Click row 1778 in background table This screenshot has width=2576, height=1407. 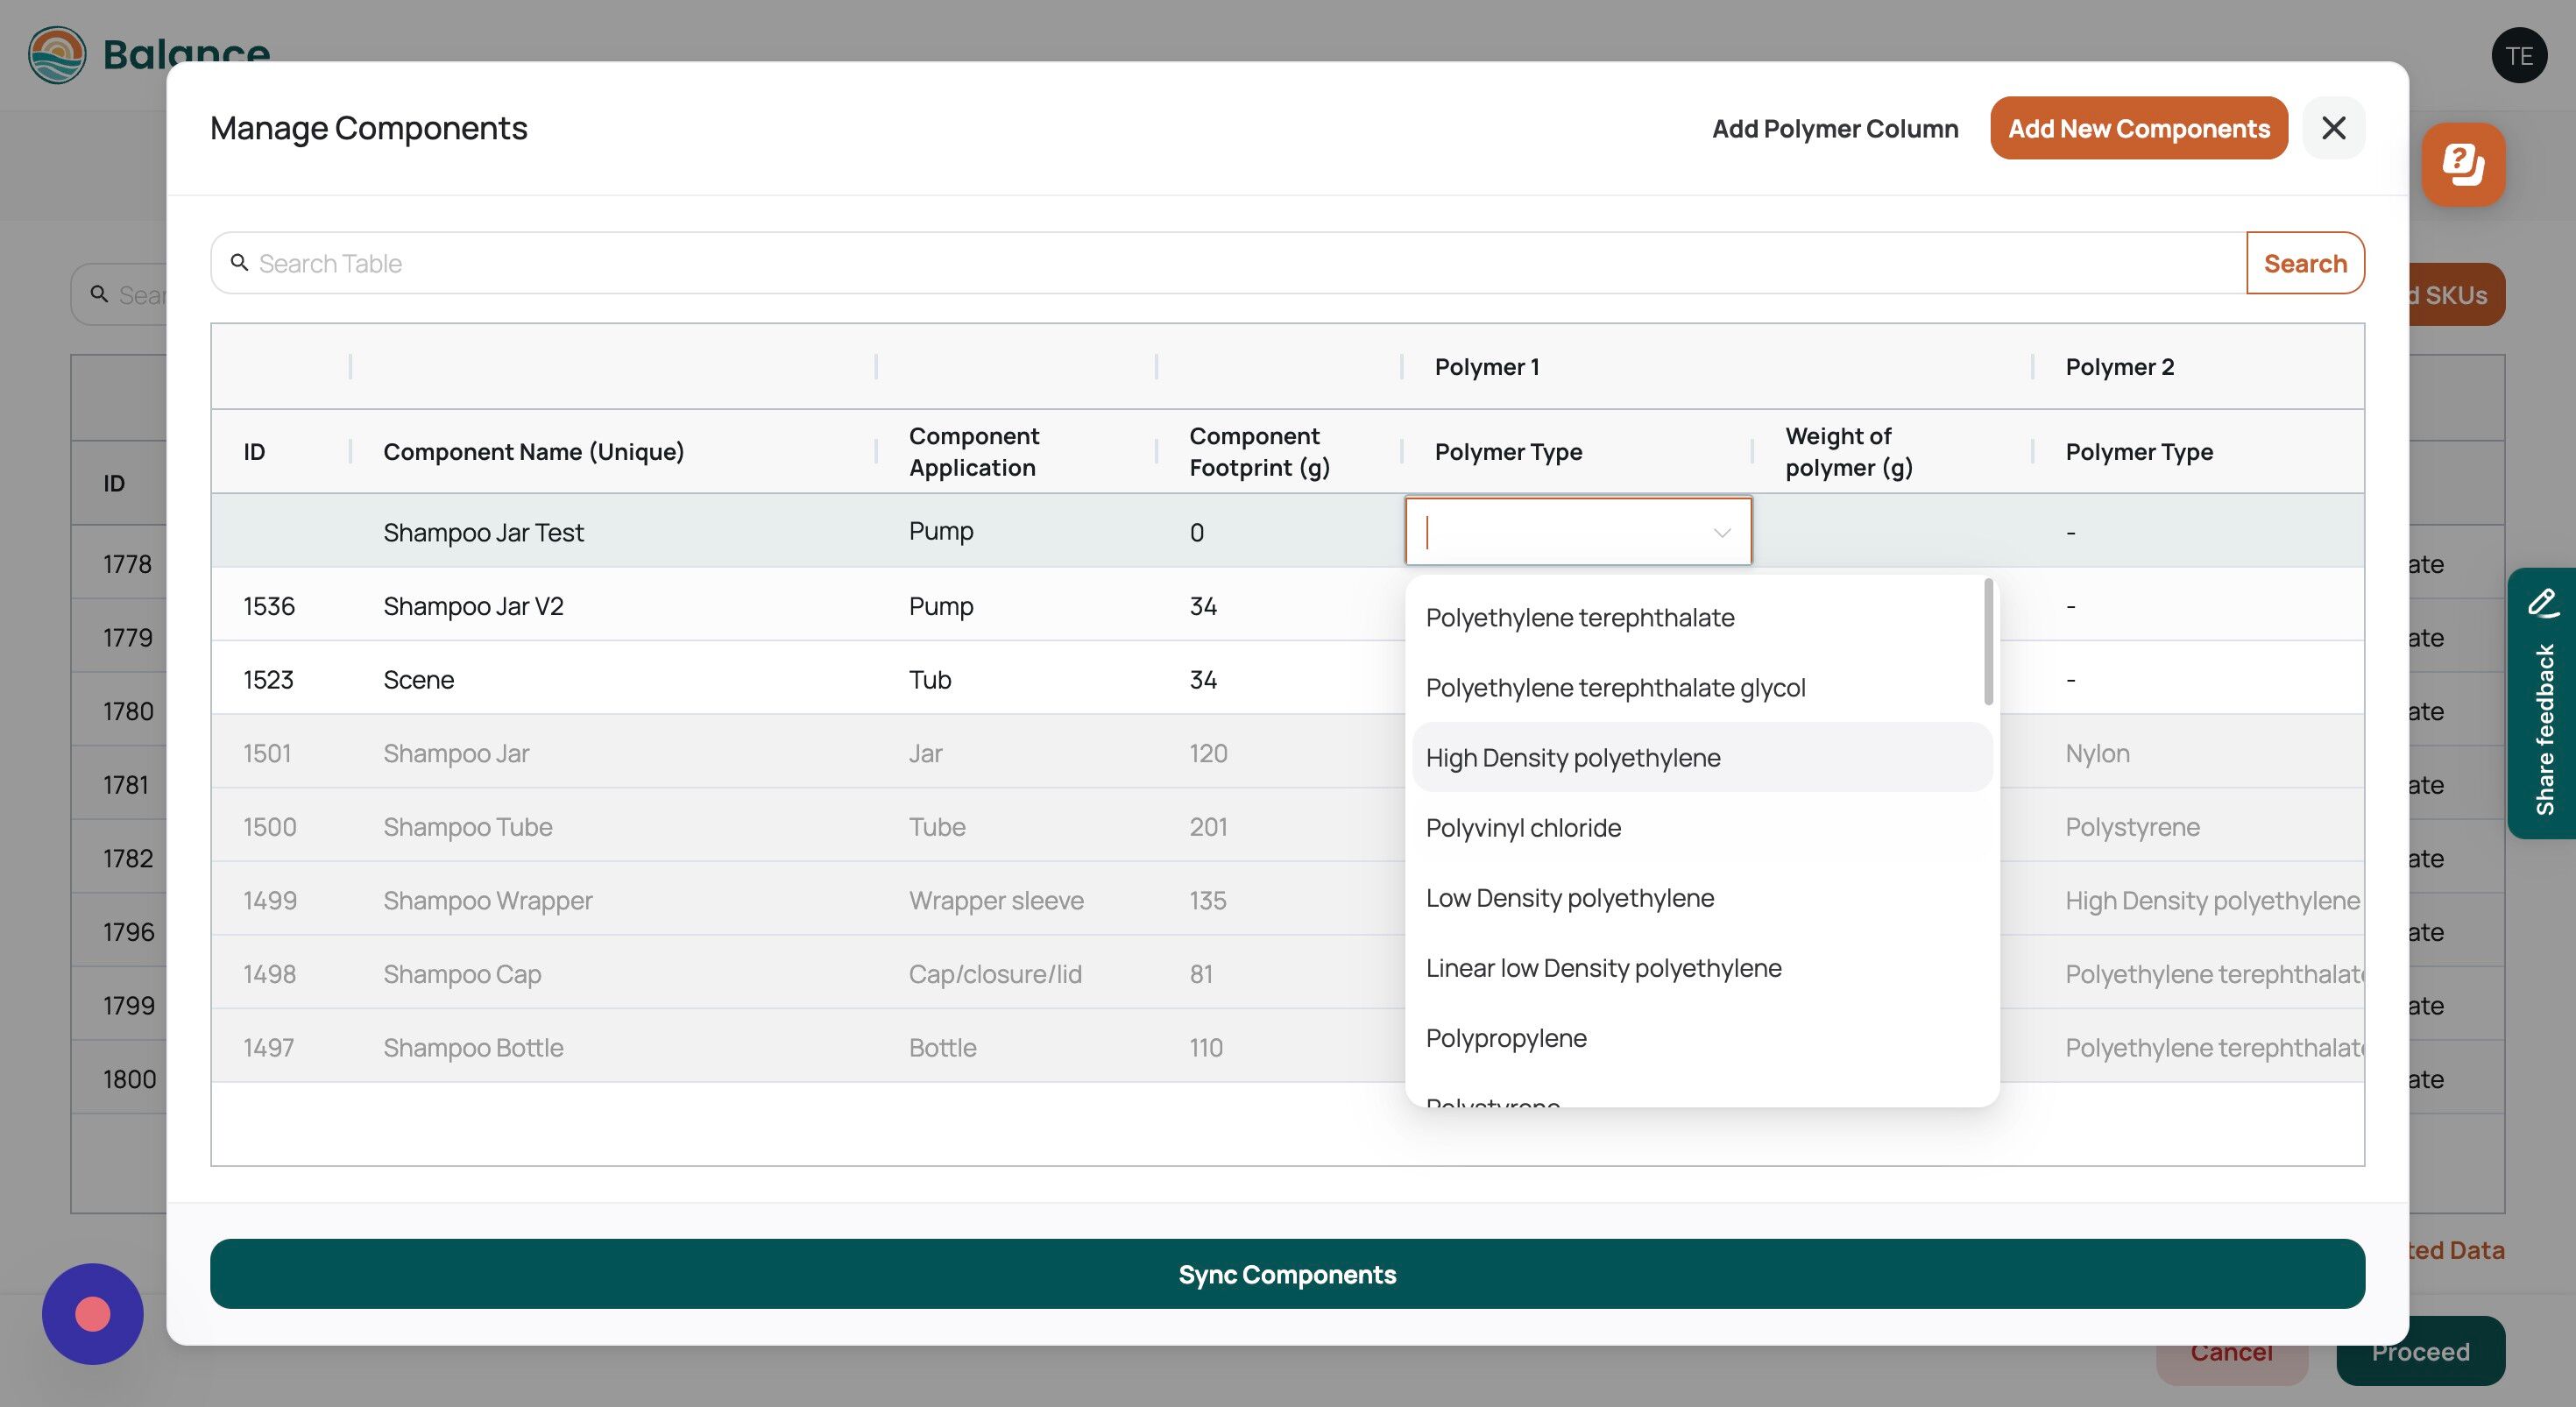coord(127,564)
